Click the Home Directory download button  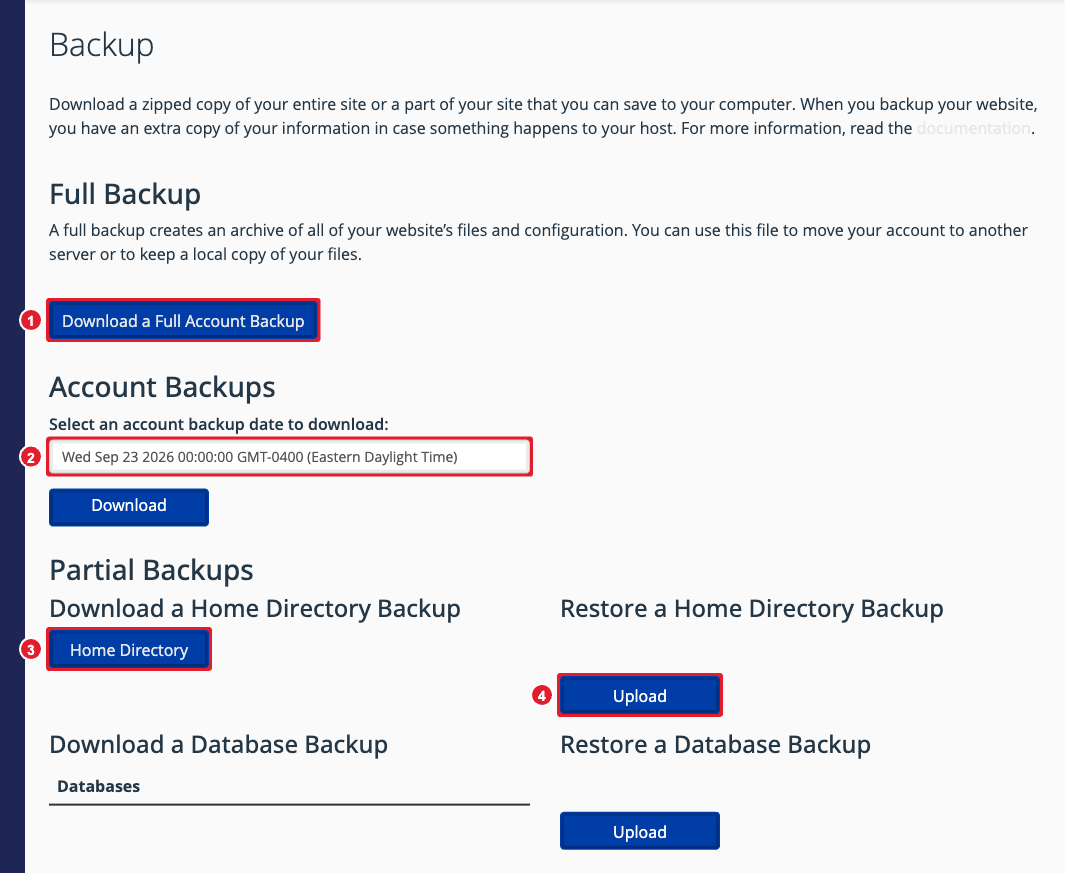coord(129,649)
